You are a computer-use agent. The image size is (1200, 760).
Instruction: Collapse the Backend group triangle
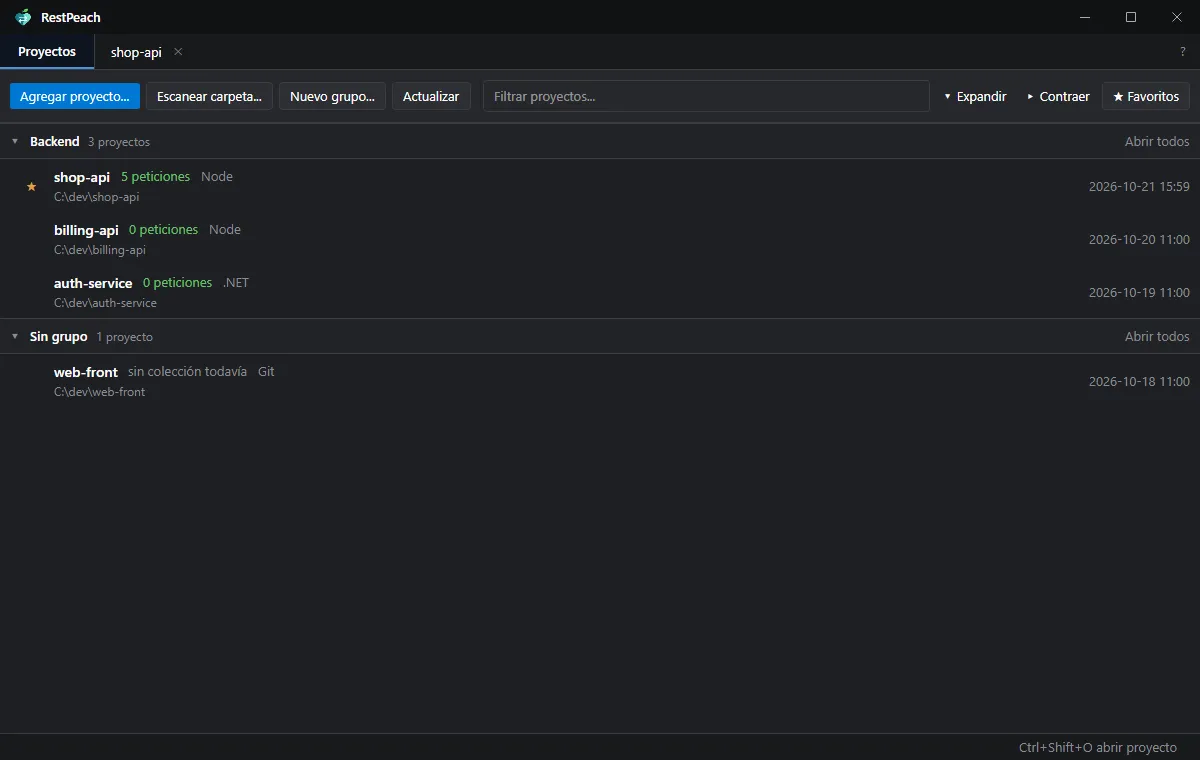point(15,142)
